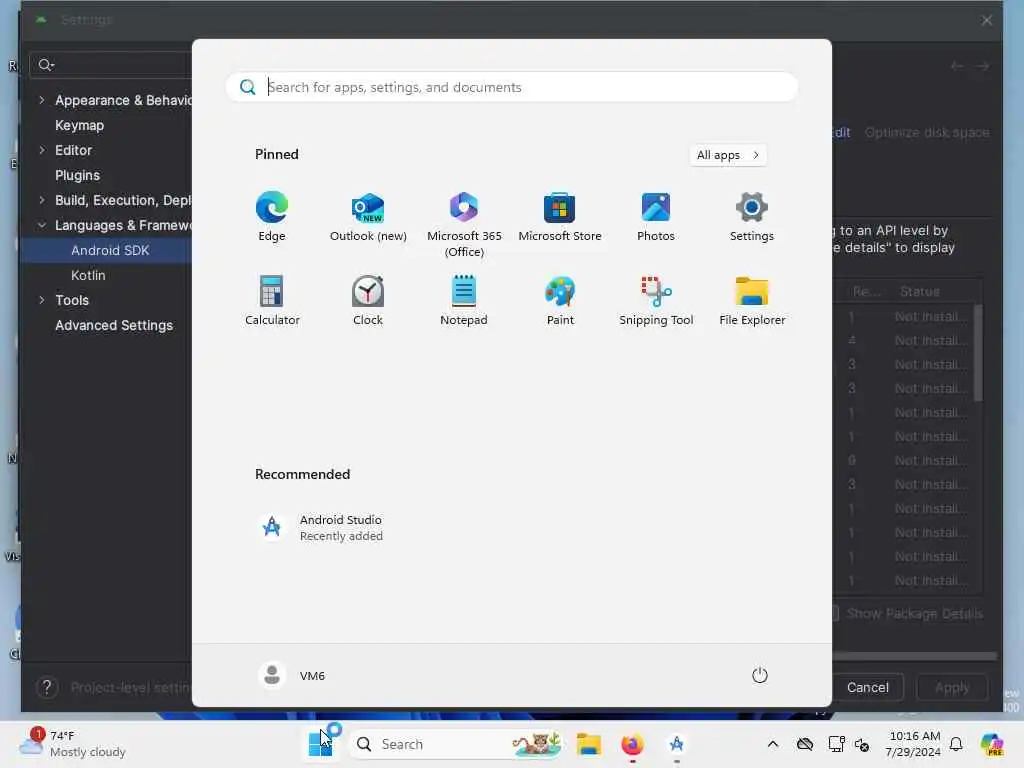Open Photos app

point(656,217)
